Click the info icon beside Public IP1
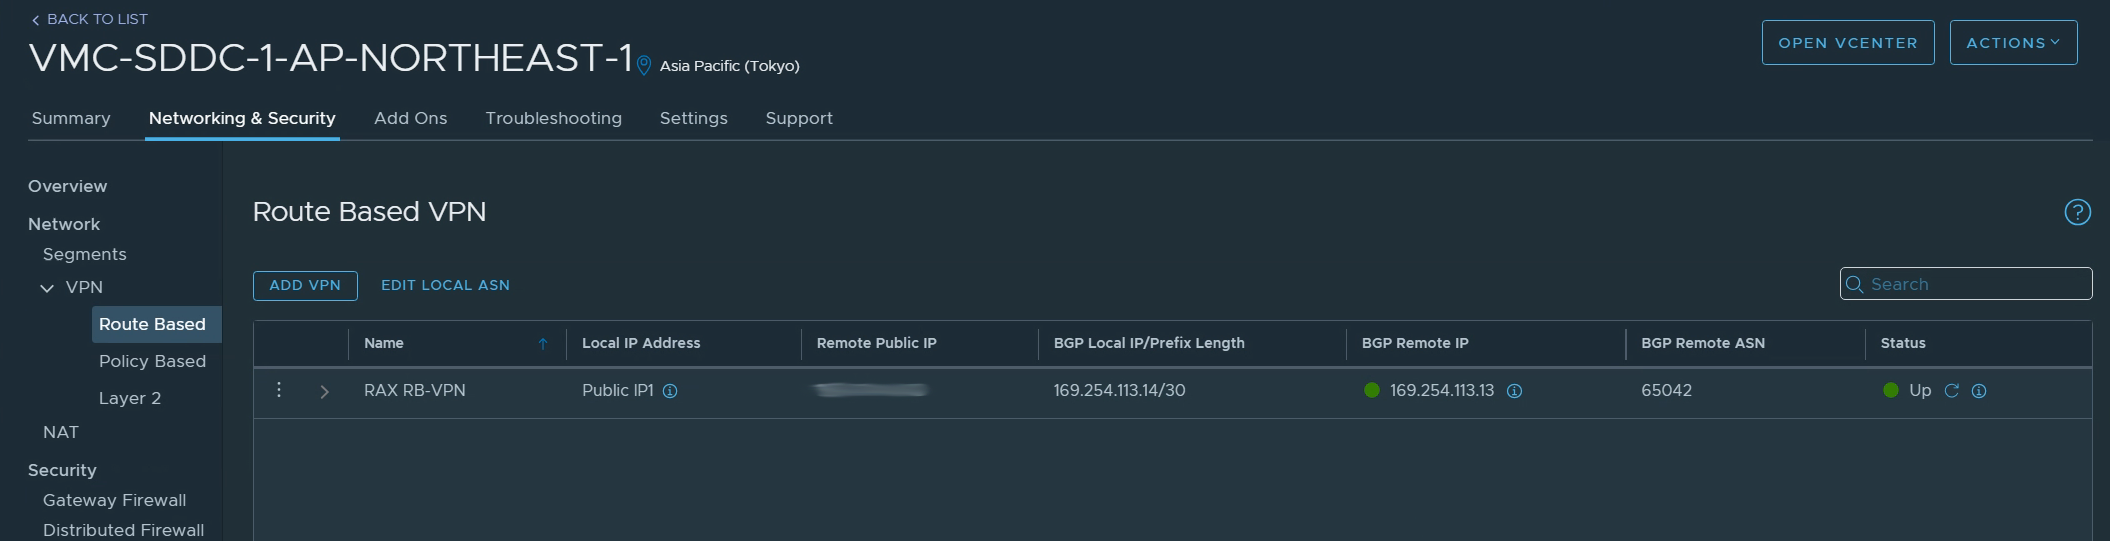The image size is (2110, 541). 670,391
